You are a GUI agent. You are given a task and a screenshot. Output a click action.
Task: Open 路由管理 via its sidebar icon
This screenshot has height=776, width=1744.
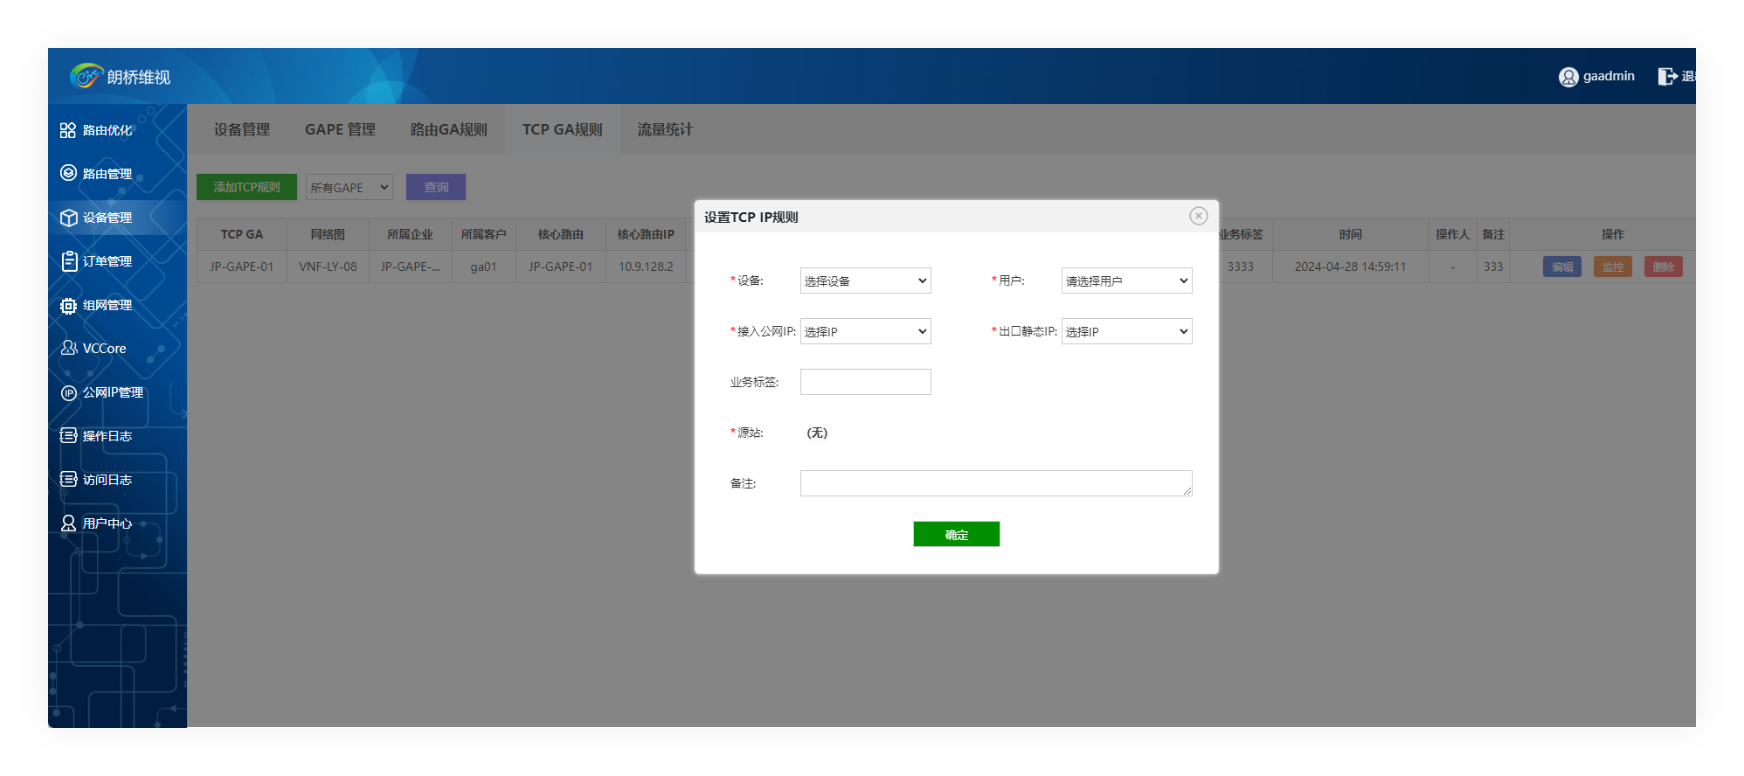68,173
